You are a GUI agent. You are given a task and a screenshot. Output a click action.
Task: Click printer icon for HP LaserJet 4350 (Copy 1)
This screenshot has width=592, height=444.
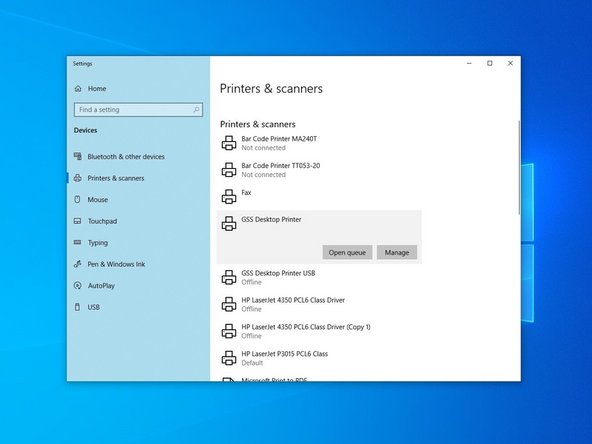coord(229,331)
